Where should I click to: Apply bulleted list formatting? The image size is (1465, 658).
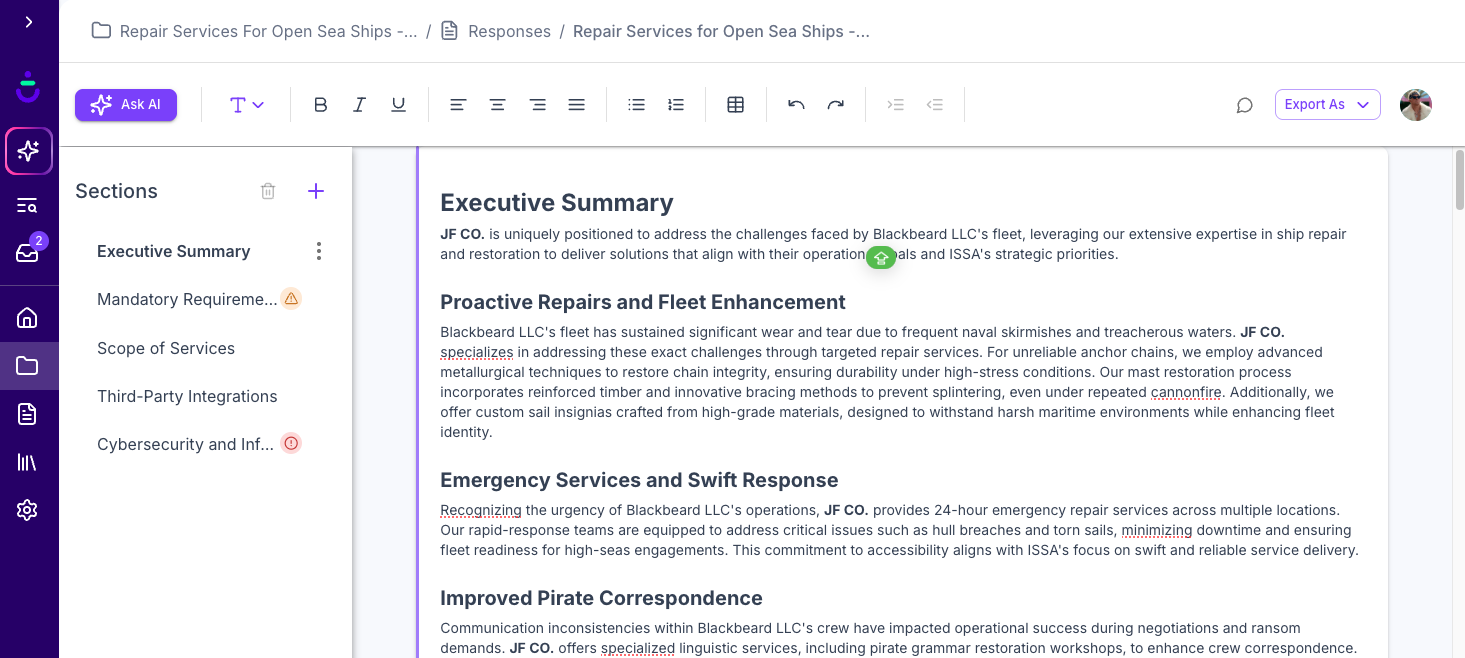(636, 105)
